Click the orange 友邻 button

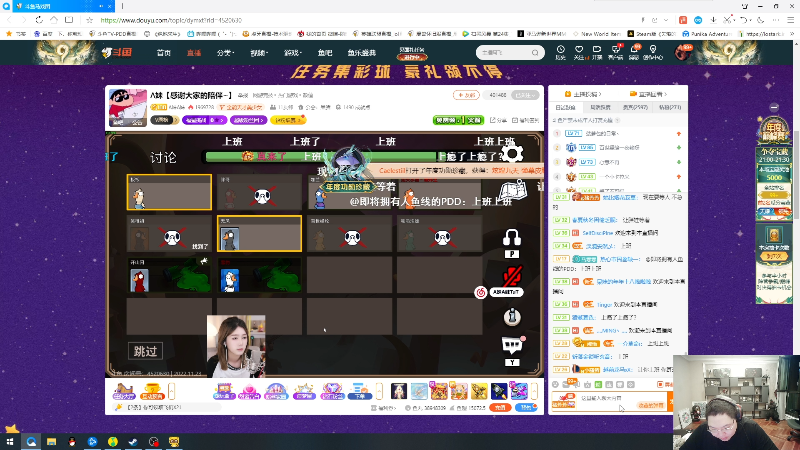pos(465,95)
